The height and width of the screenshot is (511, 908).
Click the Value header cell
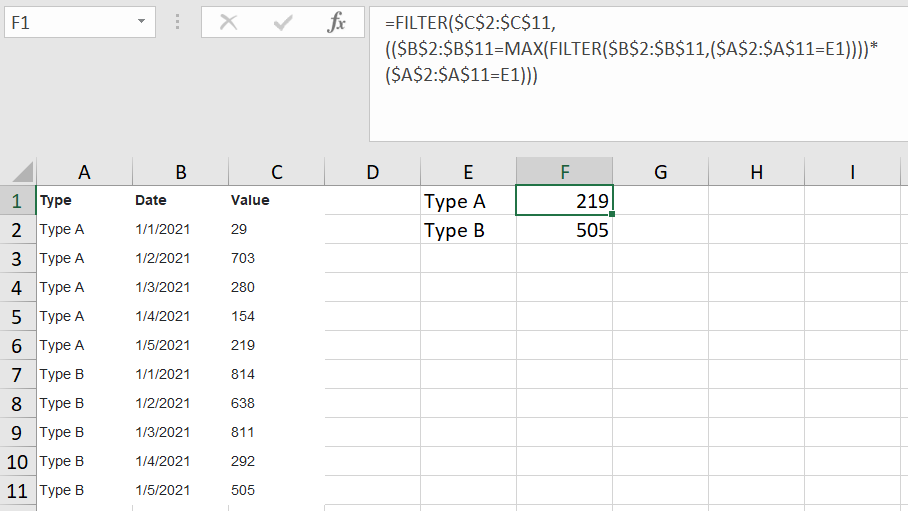point(277,200)
